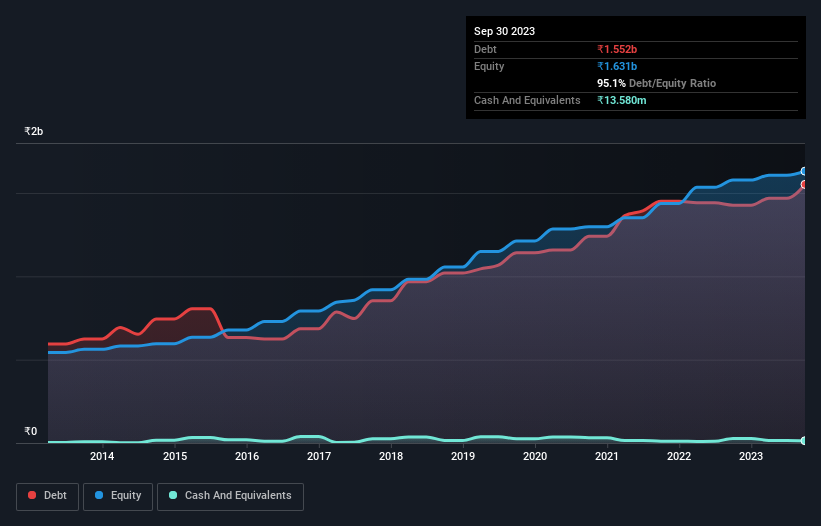Toggle the Debt series legend button
The height and width of the screenshot is (526, 821).
click(x=47, y=496)
